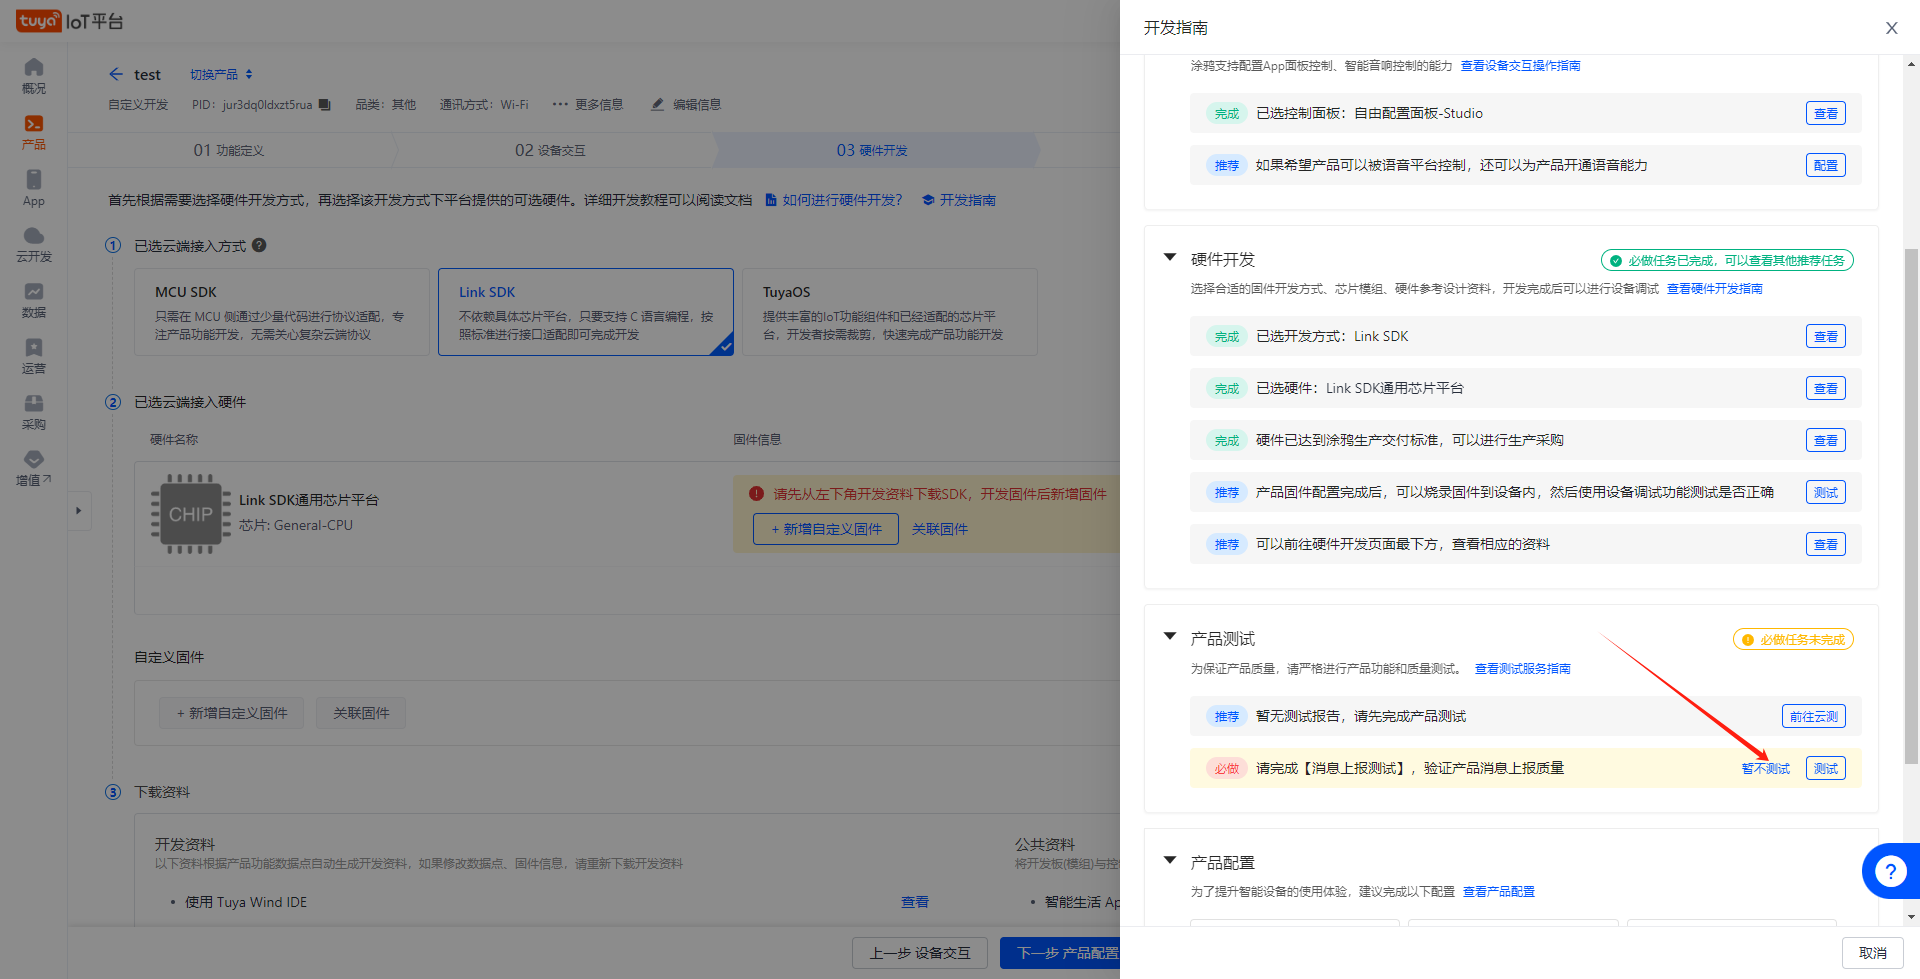Viewport: 1920px width, 979px height.
Task: Close the 开发指南 panel with X
Action: tap(1891, 28)
